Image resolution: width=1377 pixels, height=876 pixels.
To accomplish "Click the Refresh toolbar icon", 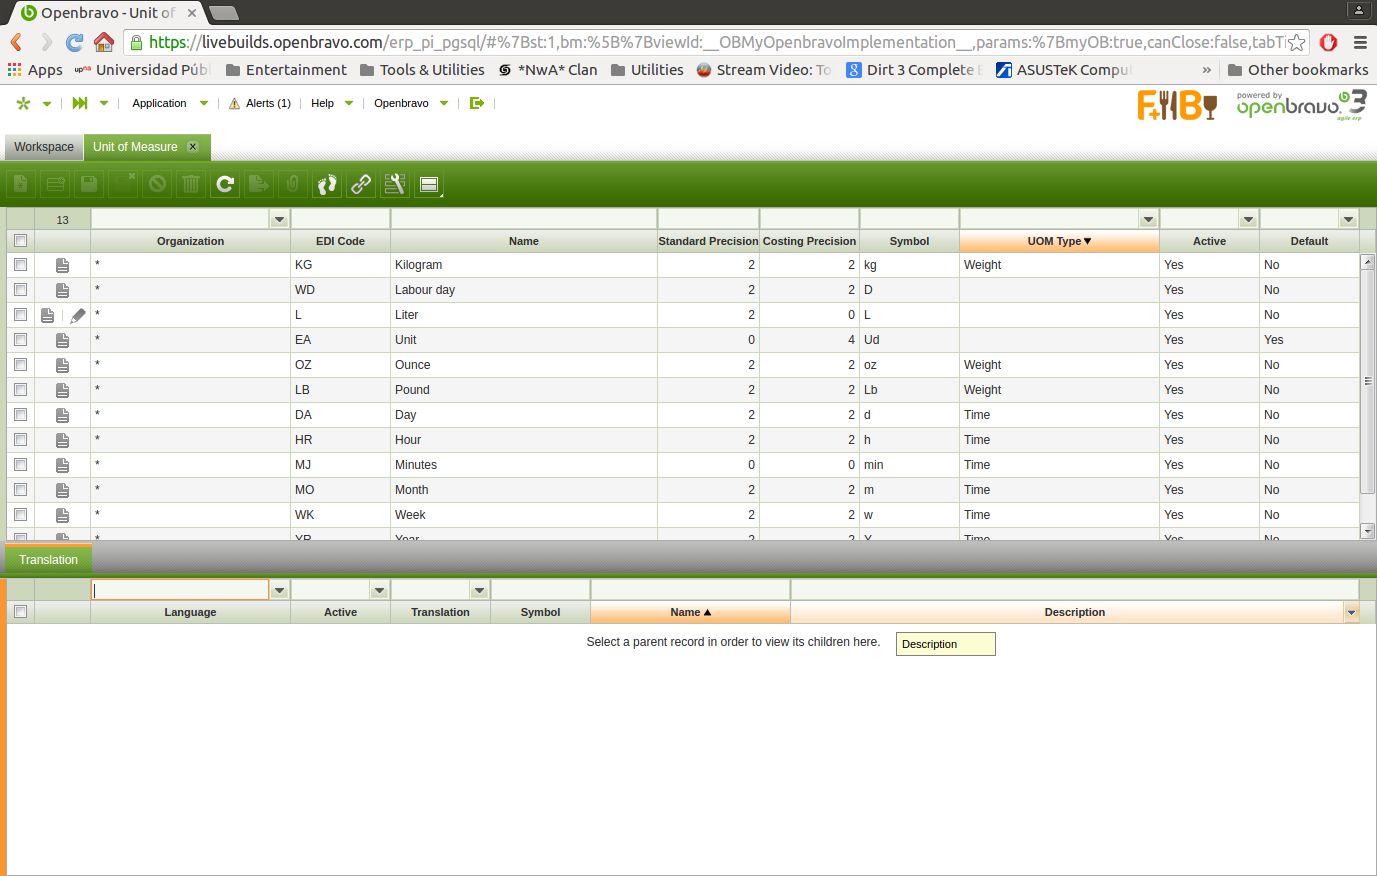I will [225, 184].
